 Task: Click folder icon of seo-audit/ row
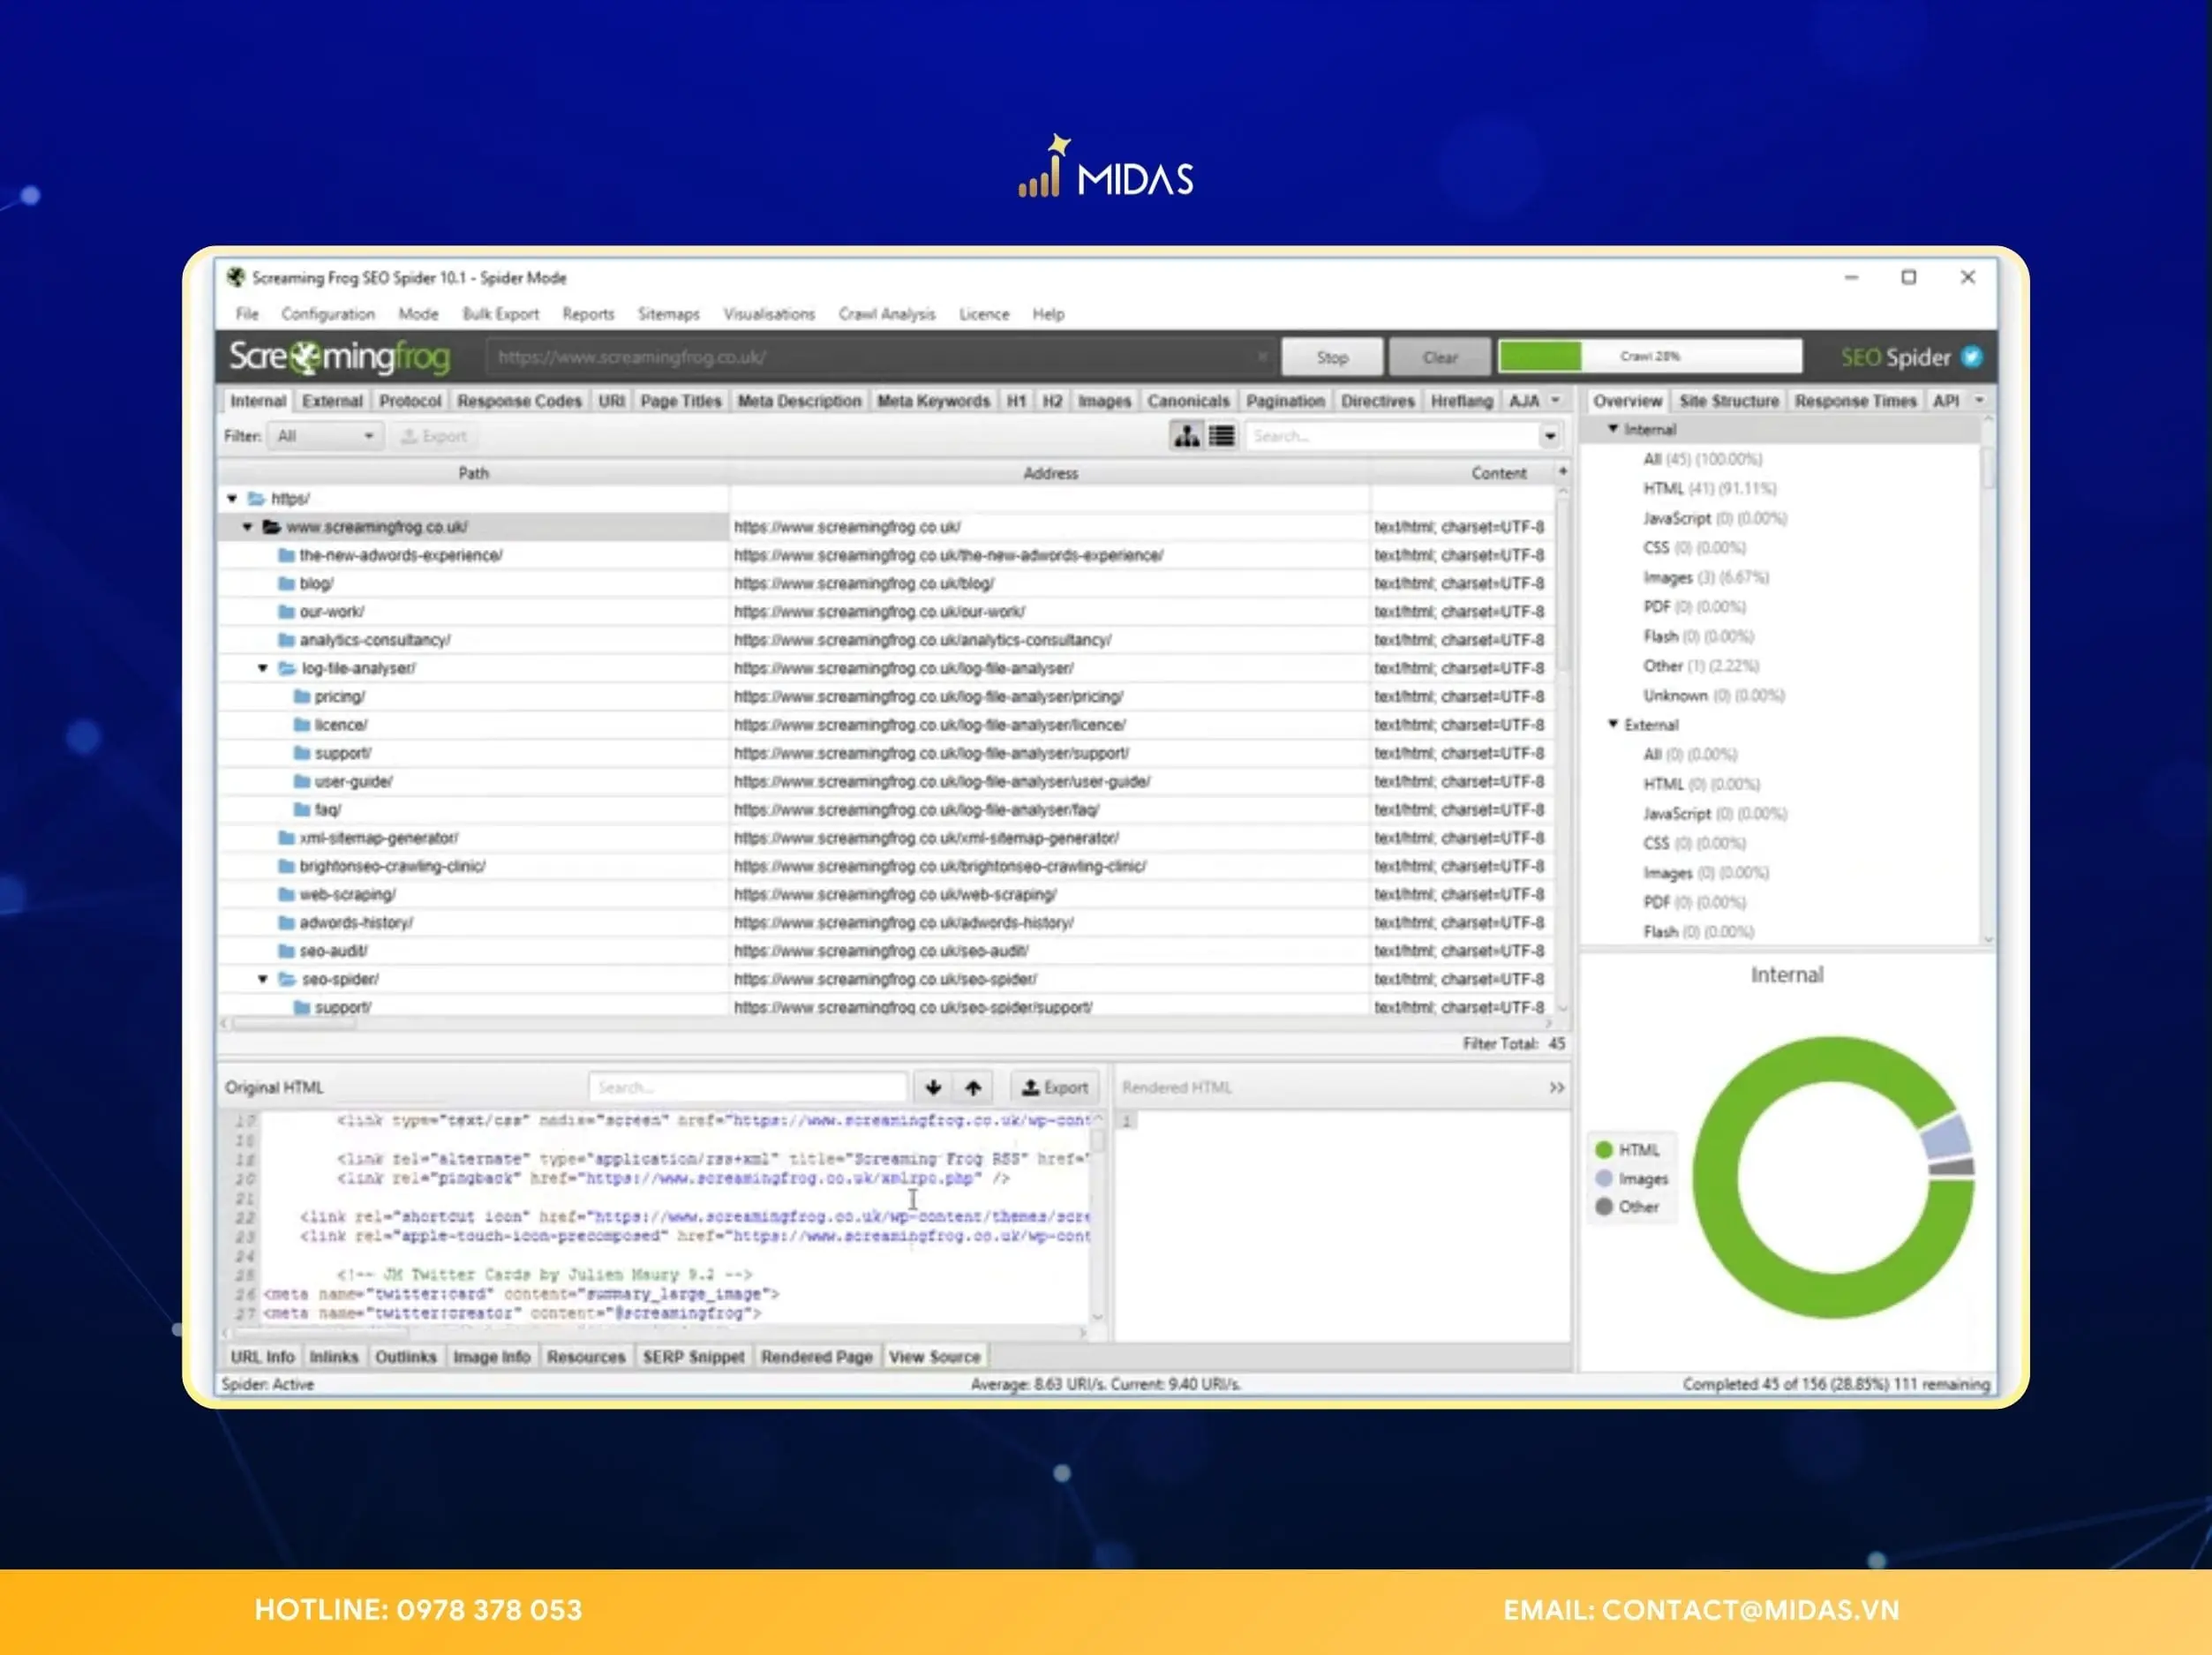click(x=286, y=951)
